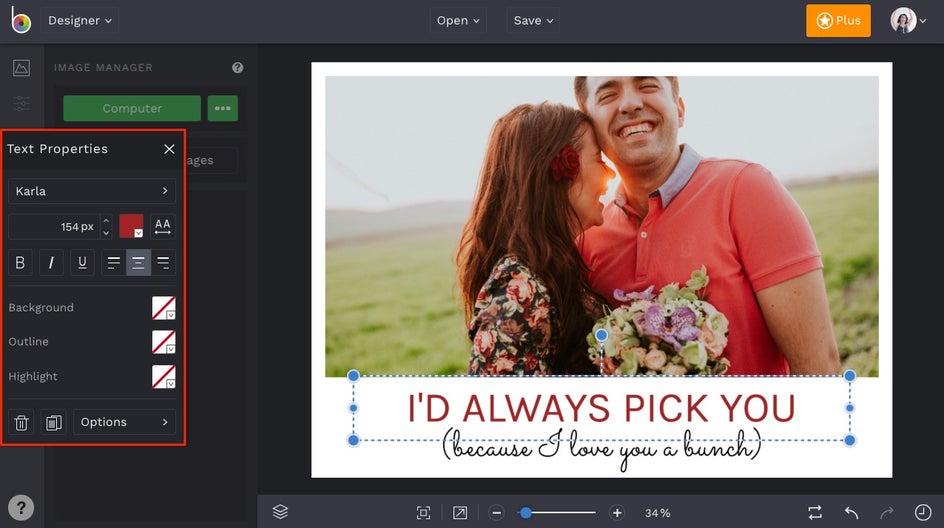Open the Layers stack icon

281,512
